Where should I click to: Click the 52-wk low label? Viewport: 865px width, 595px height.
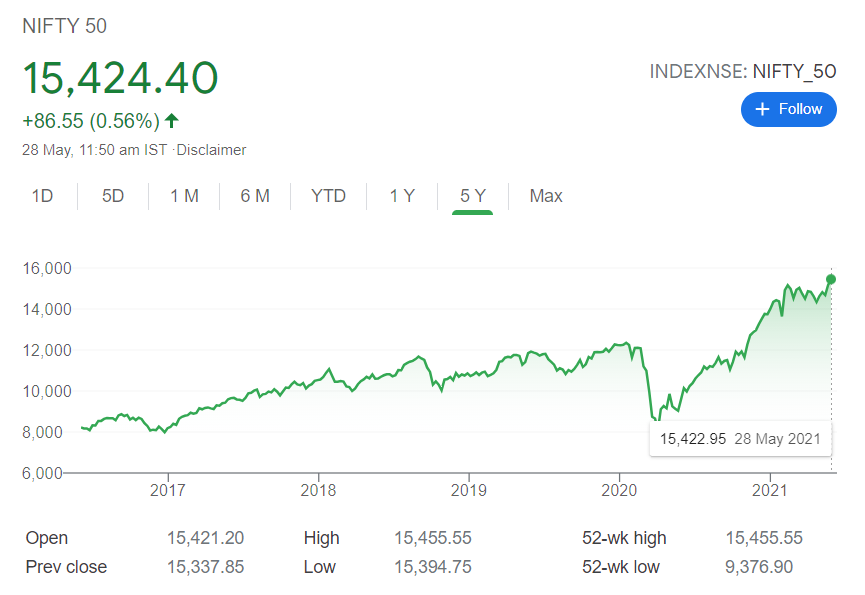coord(621,567)
